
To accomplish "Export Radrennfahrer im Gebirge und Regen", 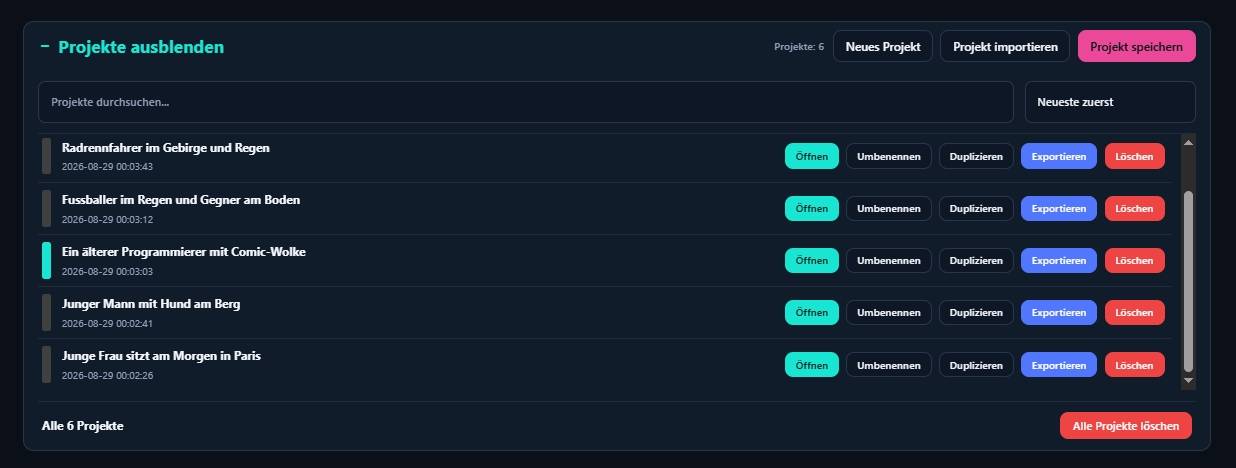I will point(1059,156).
